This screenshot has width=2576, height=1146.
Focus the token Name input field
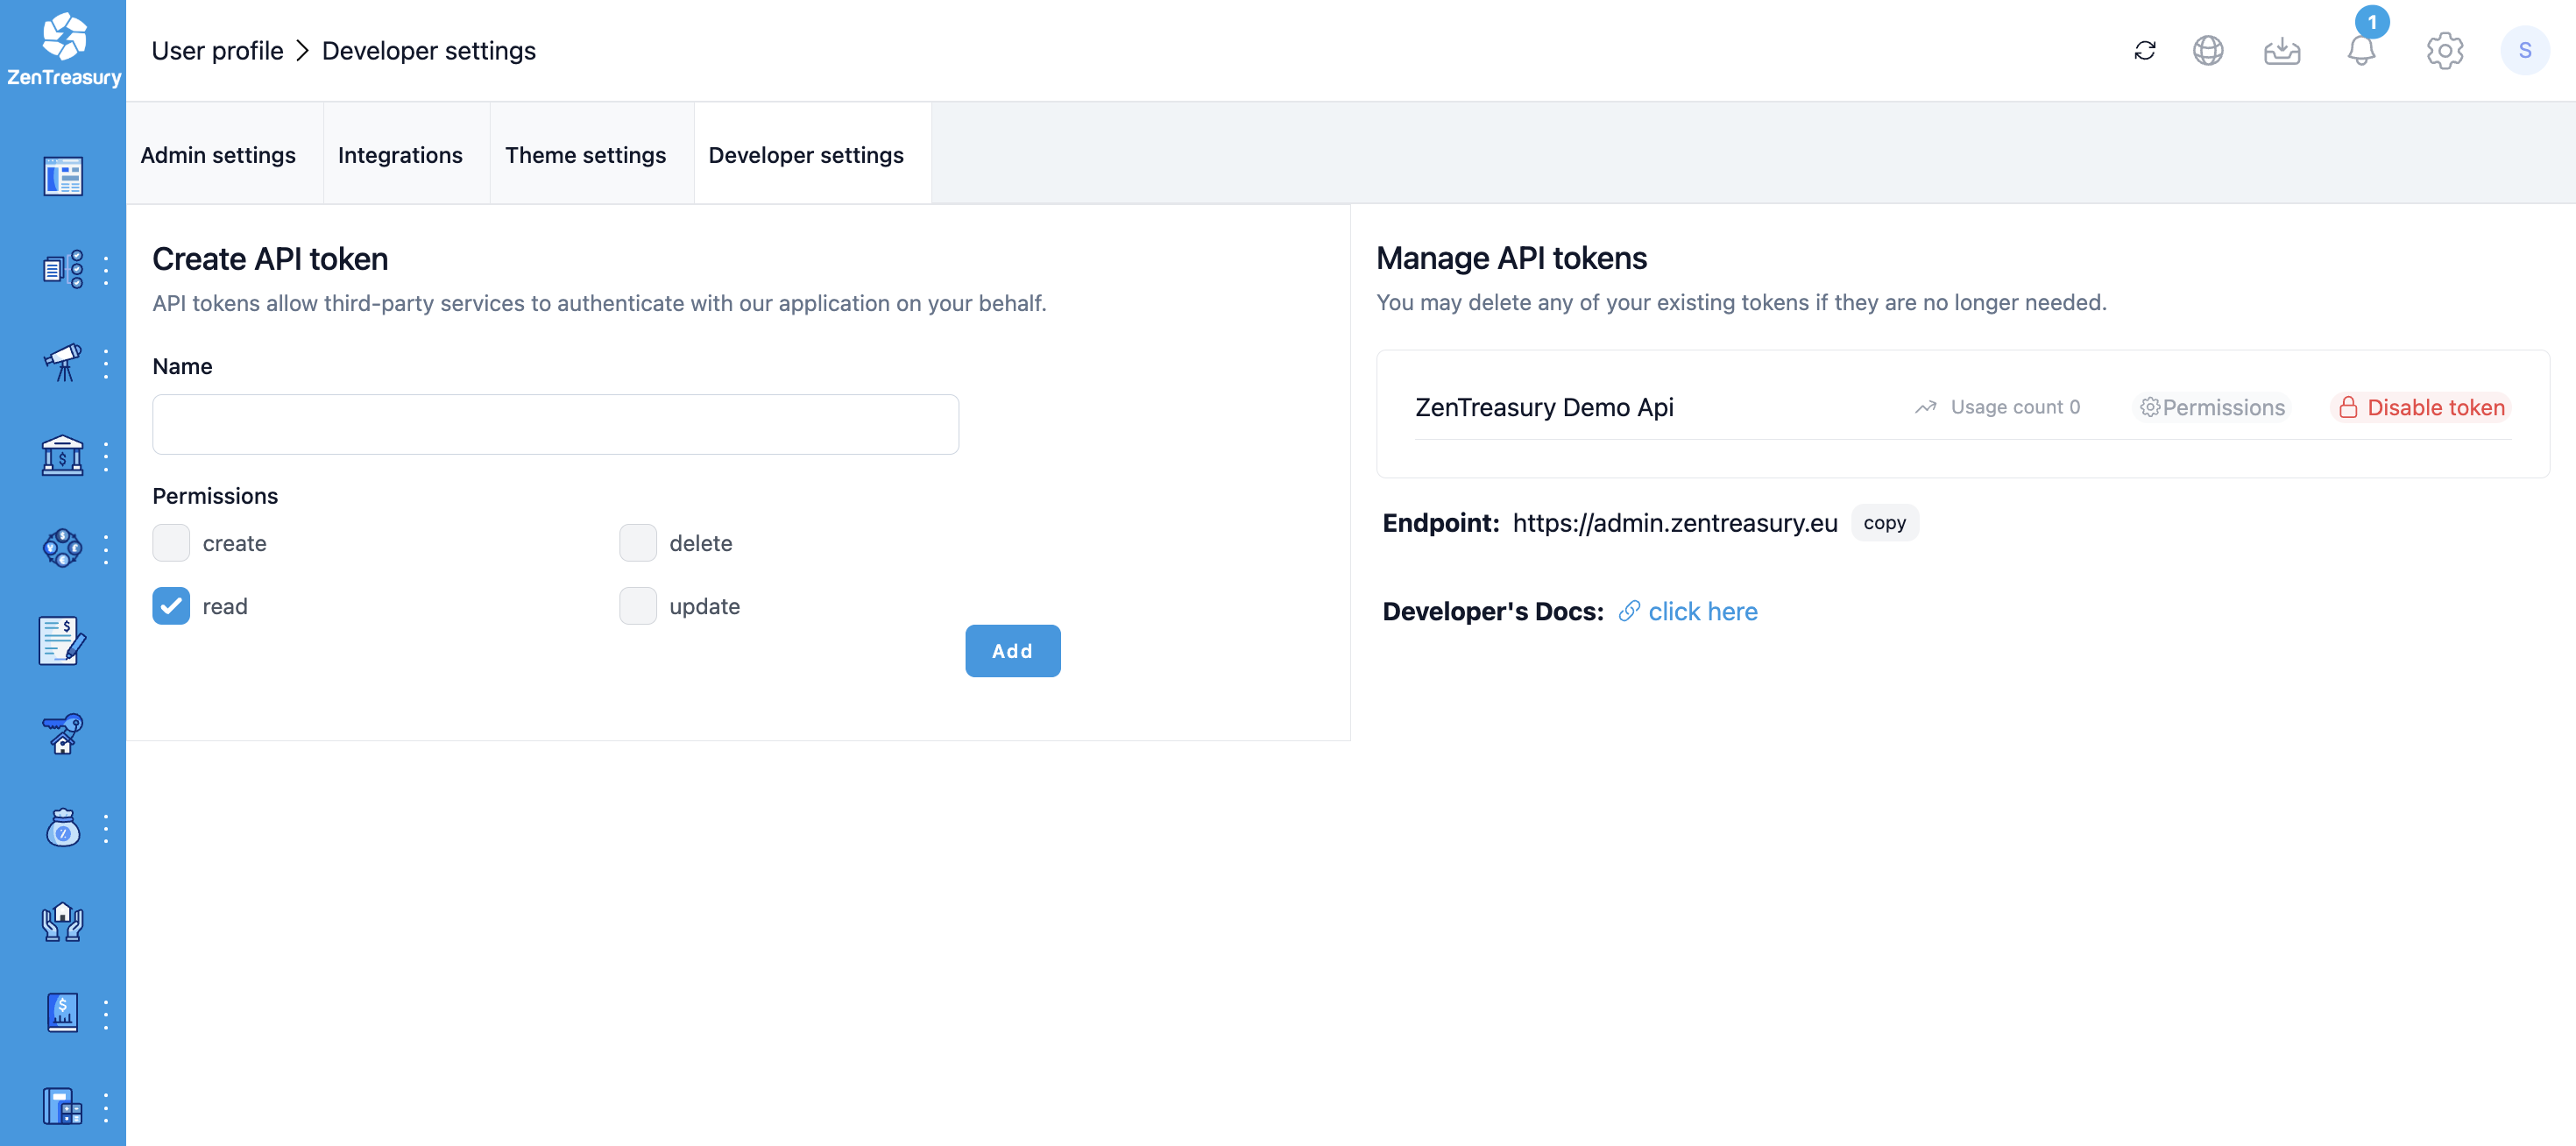click(x=555, y=424)
